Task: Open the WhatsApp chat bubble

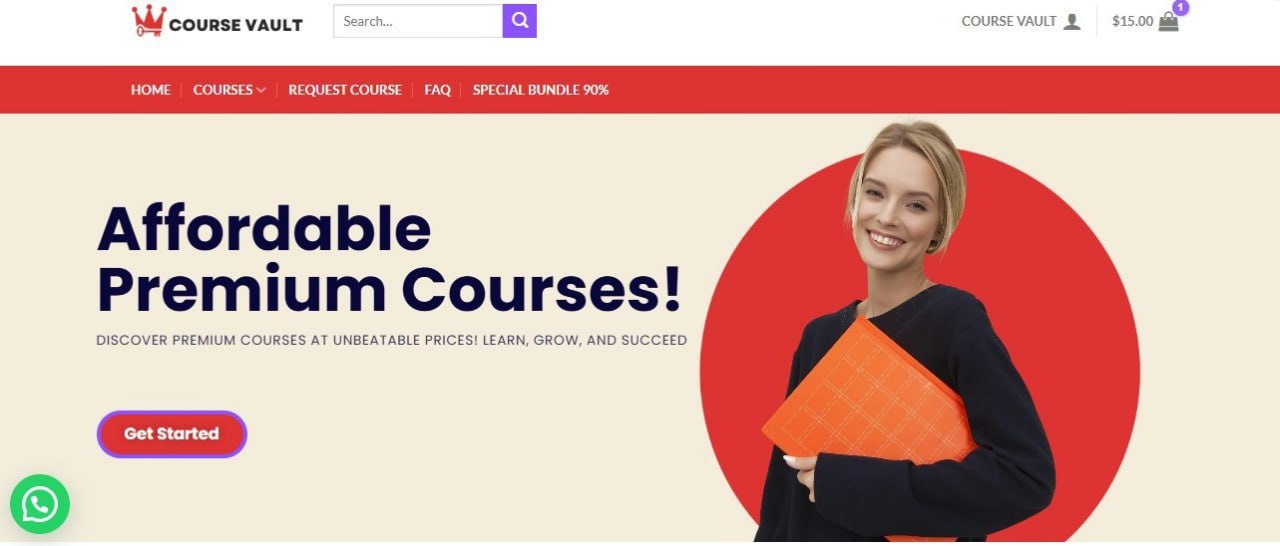Action: click(40, 504)
